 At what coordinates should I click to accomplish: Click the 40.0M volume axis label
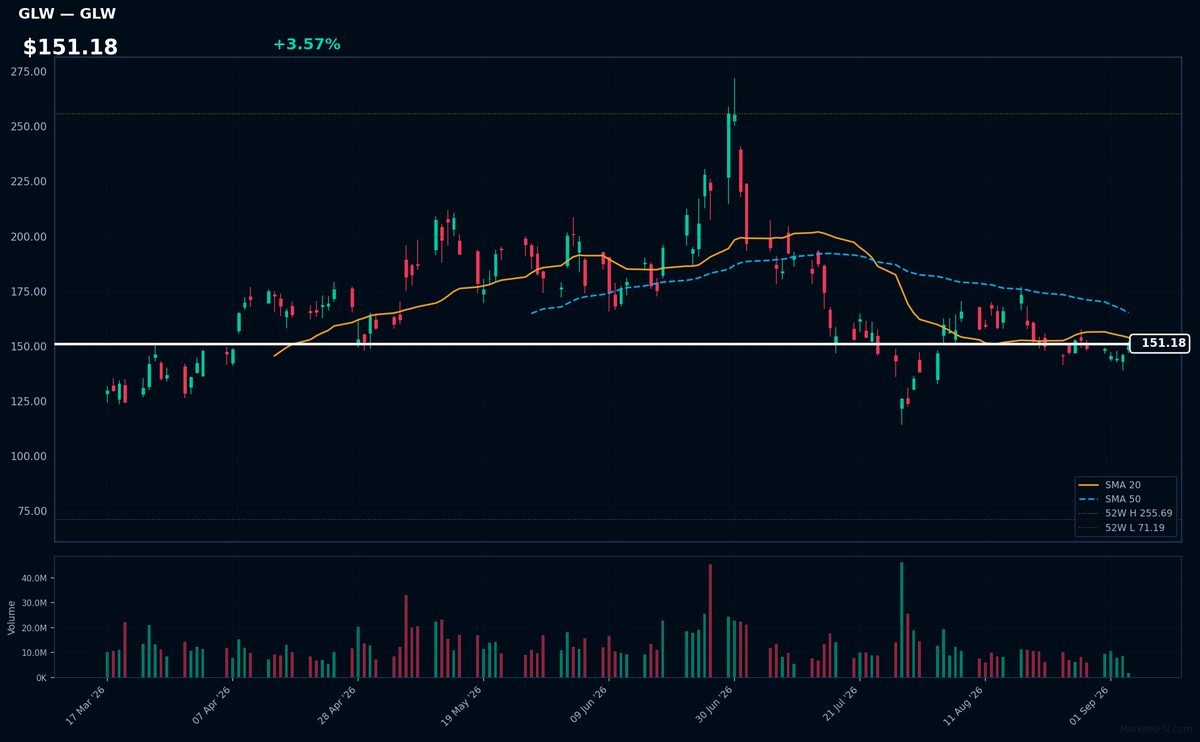pyautogui.click(x=34, y=578)
